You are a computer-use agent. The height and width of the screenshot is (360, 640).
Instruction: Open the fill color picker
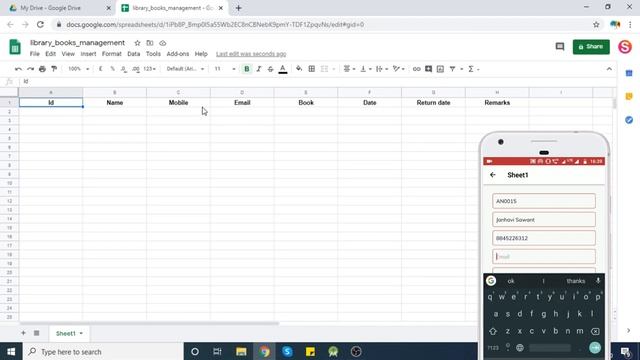299,69
